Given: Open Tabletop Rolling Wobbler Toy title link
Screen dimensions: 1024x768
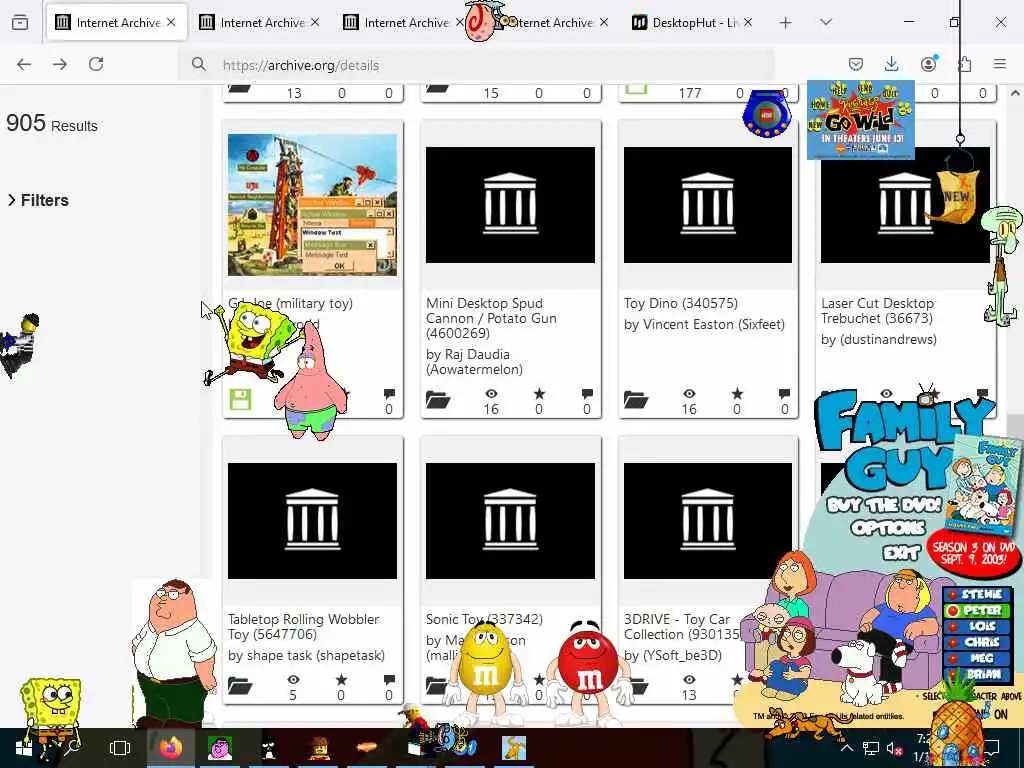Looking at the screenshot, I should [x=304, y=626].
